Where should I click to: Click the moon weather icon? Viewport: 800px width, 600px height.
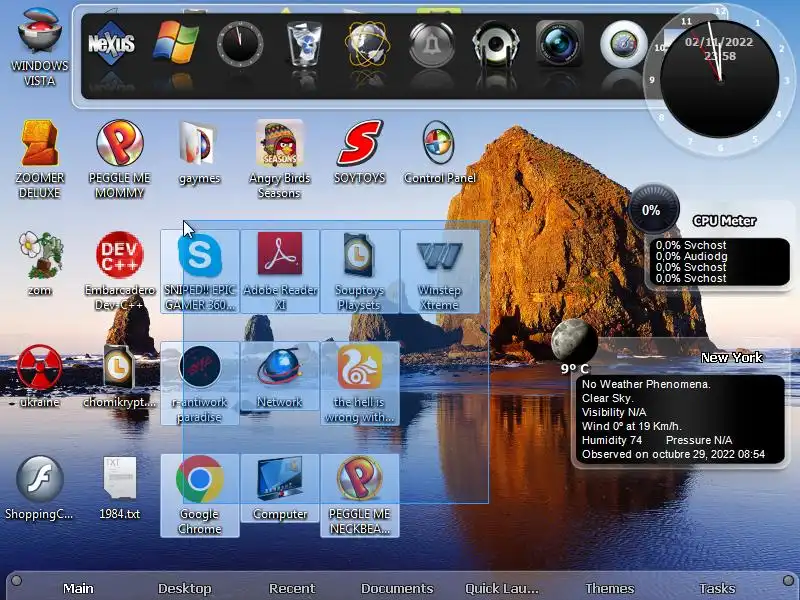click(x=573, y=341)
